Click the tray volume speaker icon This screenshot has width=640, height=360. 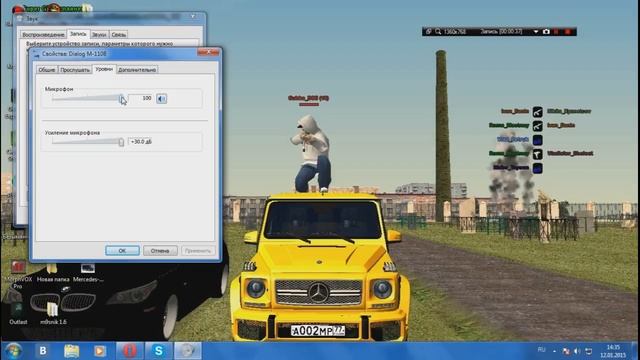577,351
